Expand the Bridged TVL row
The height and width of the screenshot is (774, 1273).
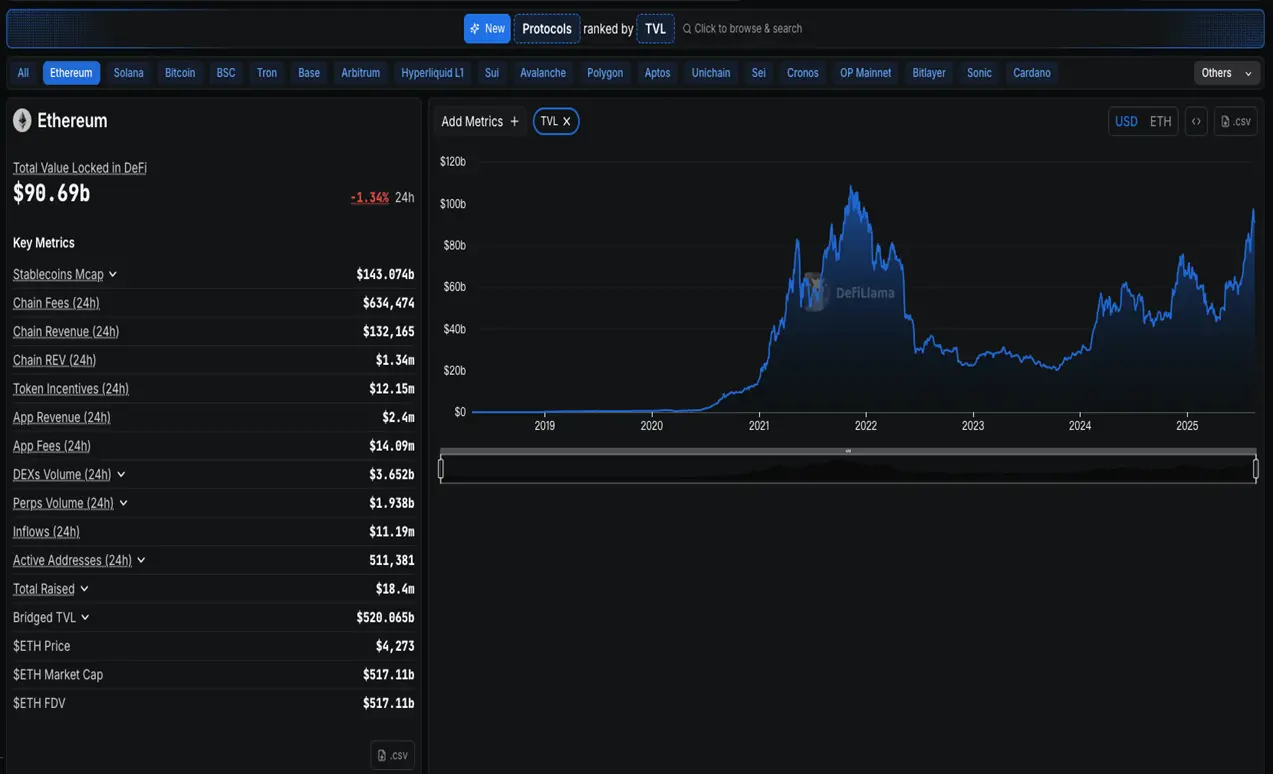tap(85, 618)
